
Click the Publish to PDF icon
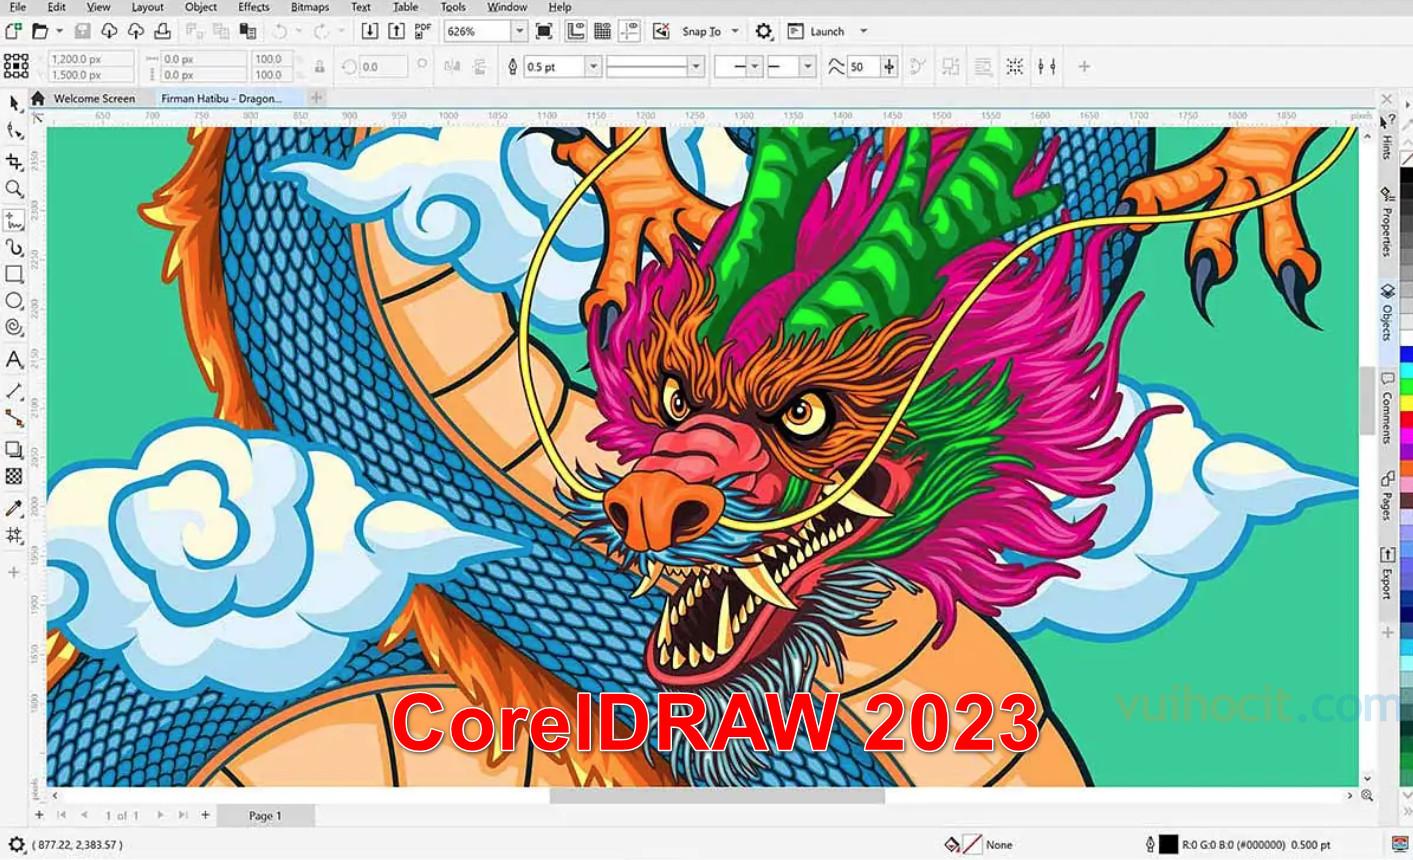pyautogui.click(x=423, y=31)
